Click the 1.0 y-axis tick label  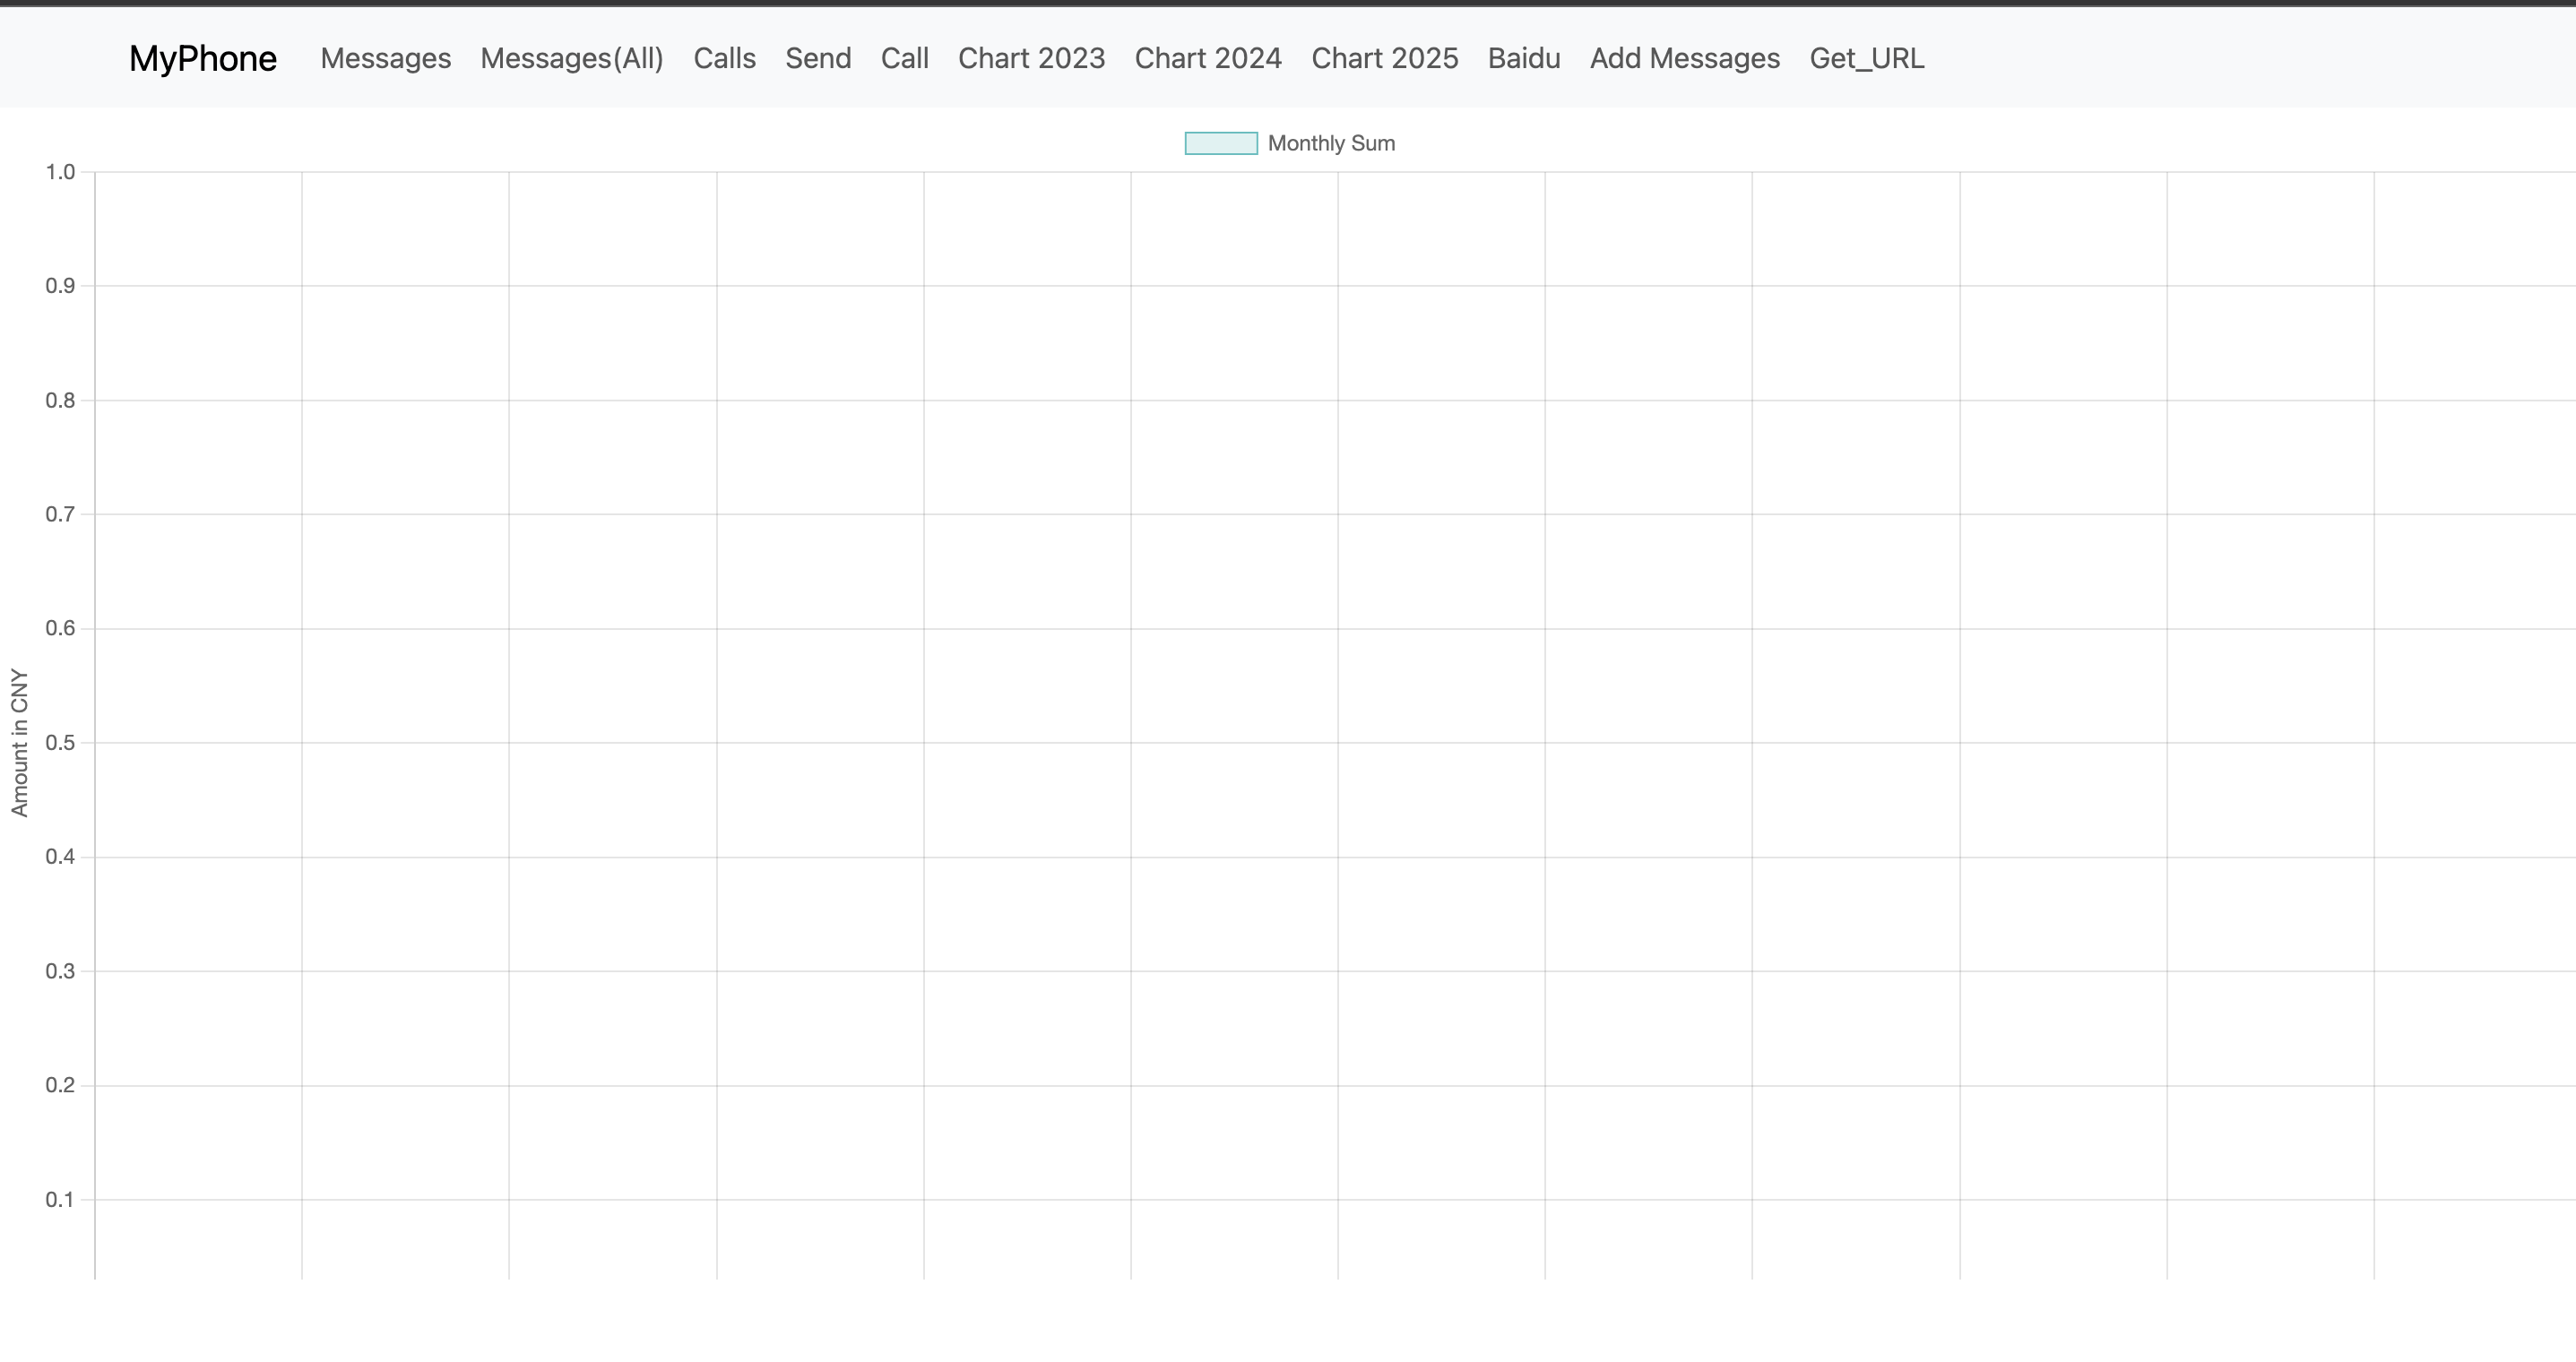pos(60,172)
